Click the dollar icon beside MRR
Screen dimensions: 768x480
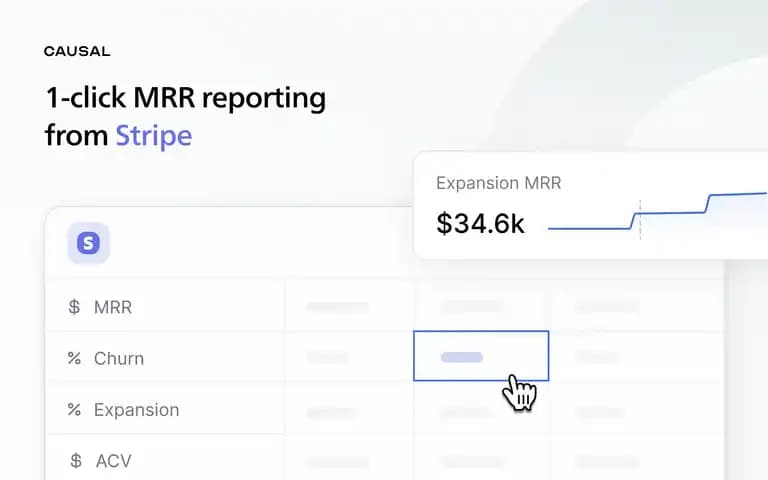[x=74, y=307]
